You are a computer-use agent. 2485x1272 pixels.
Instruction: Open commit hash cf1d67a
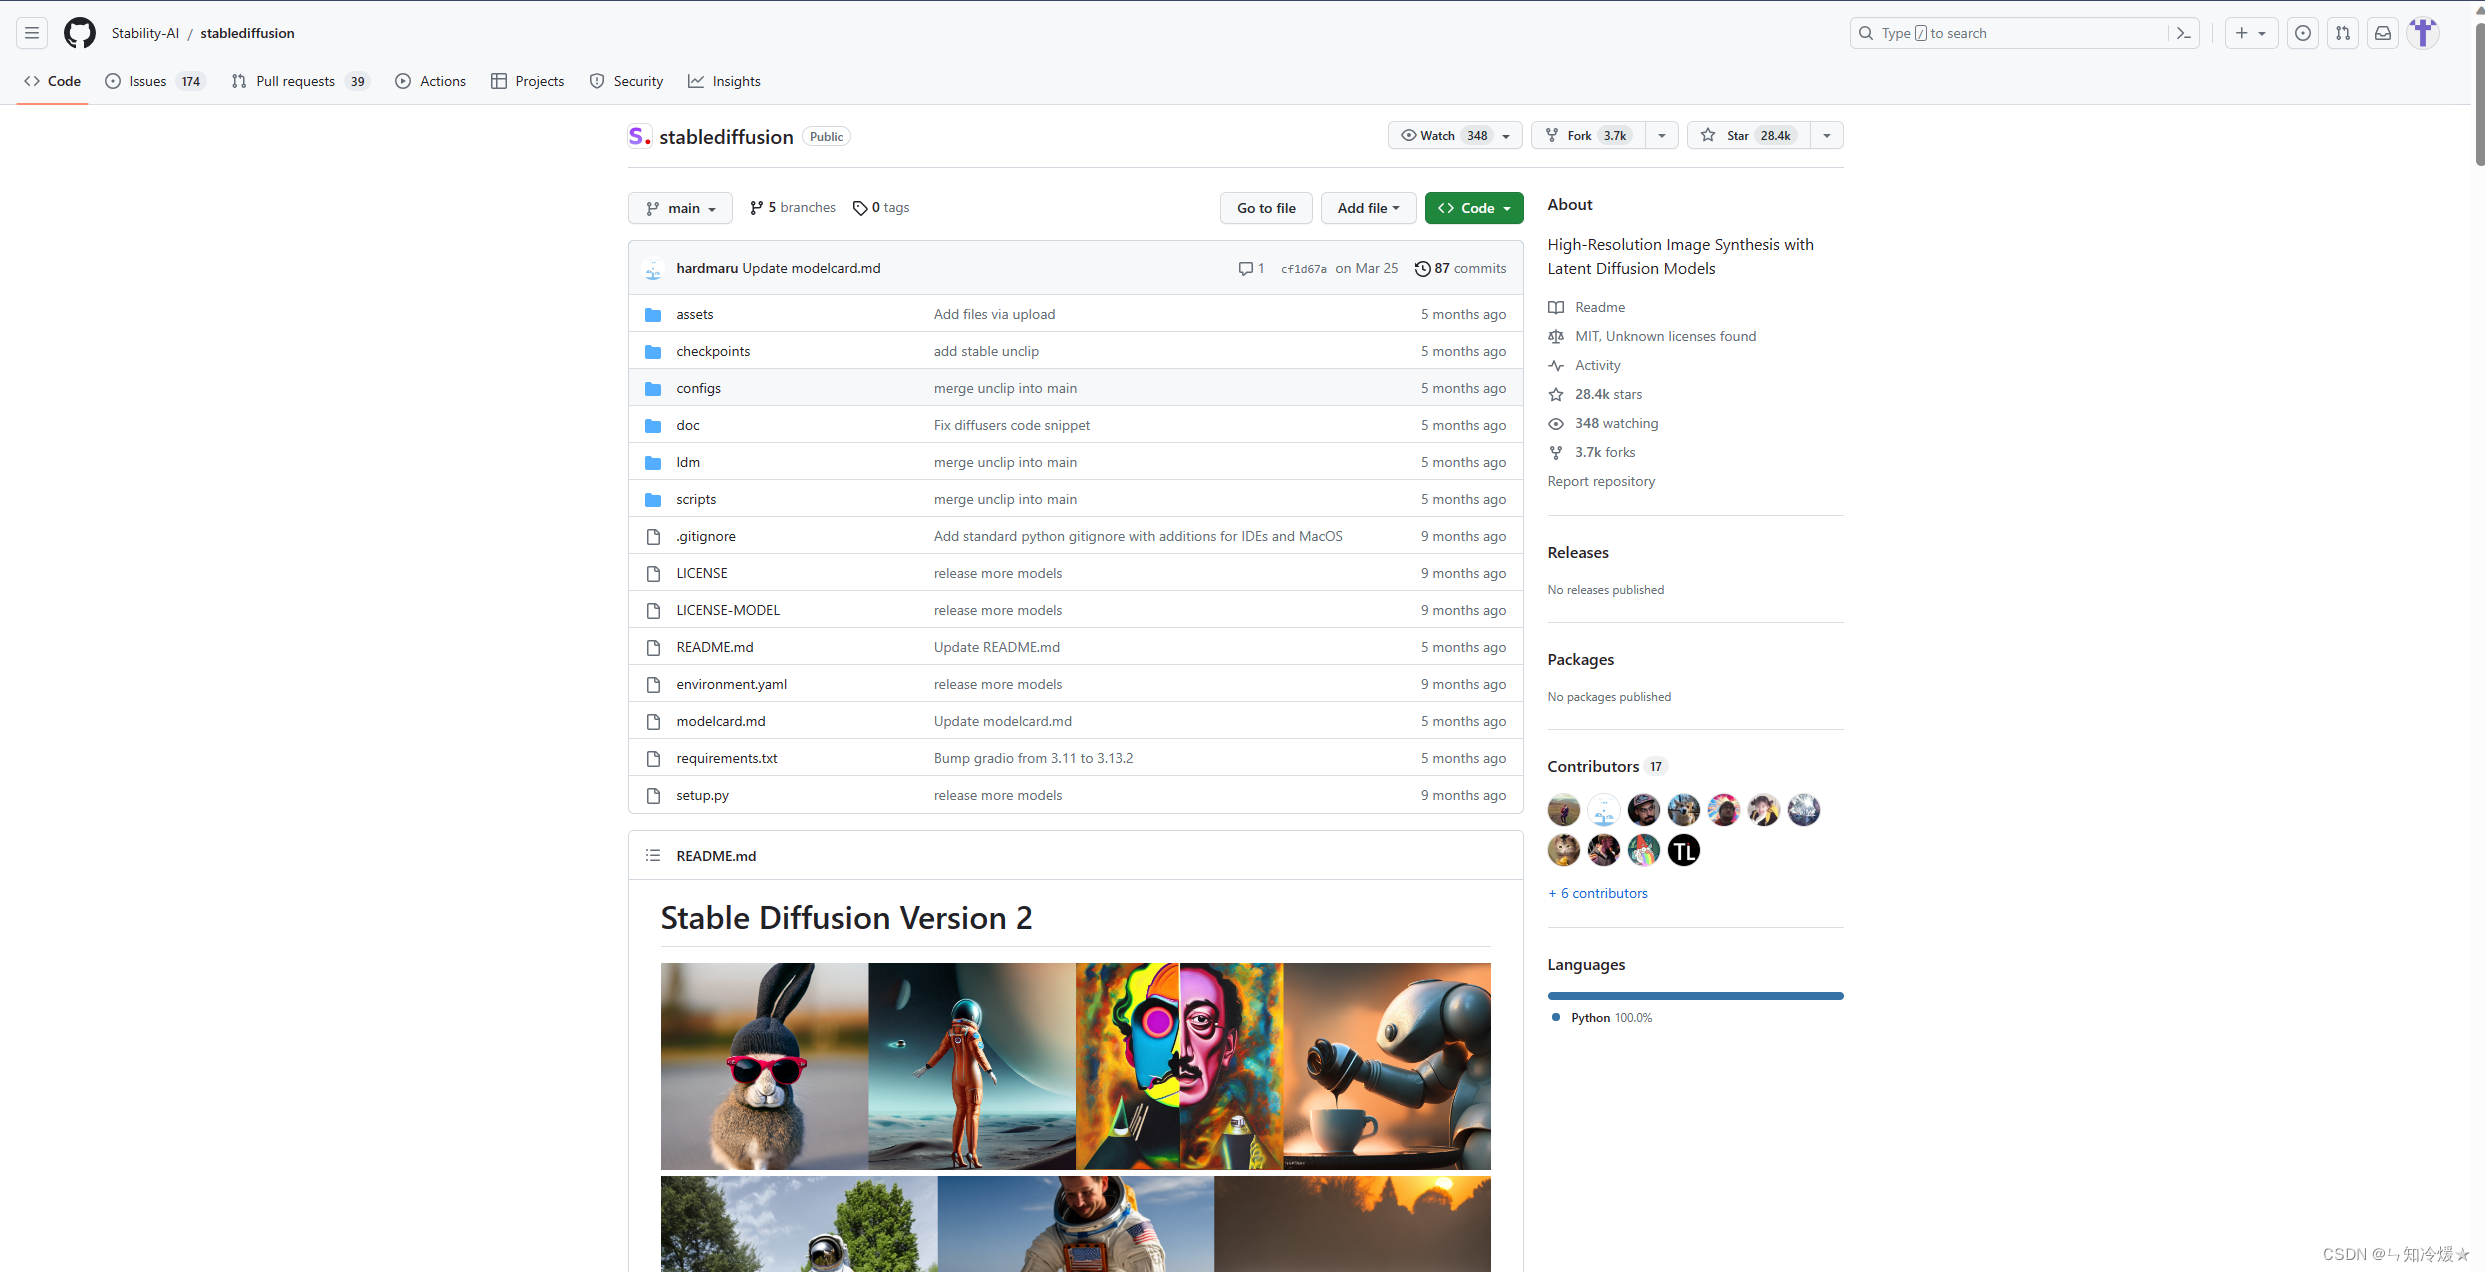(1304, 268)
